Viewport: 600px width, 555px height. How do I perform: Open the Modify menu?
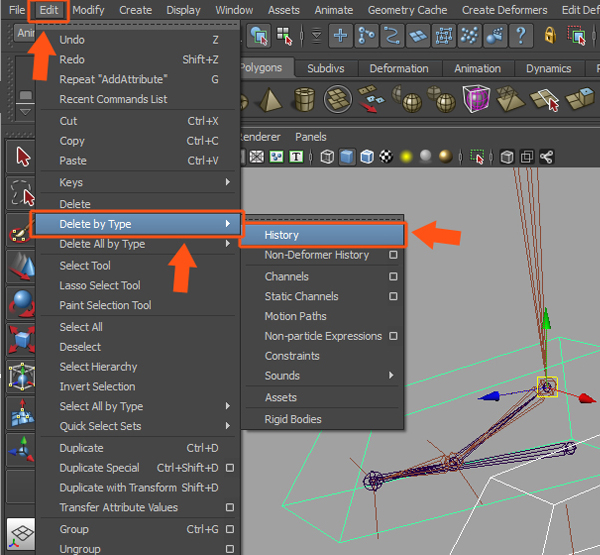pos(88,10)
